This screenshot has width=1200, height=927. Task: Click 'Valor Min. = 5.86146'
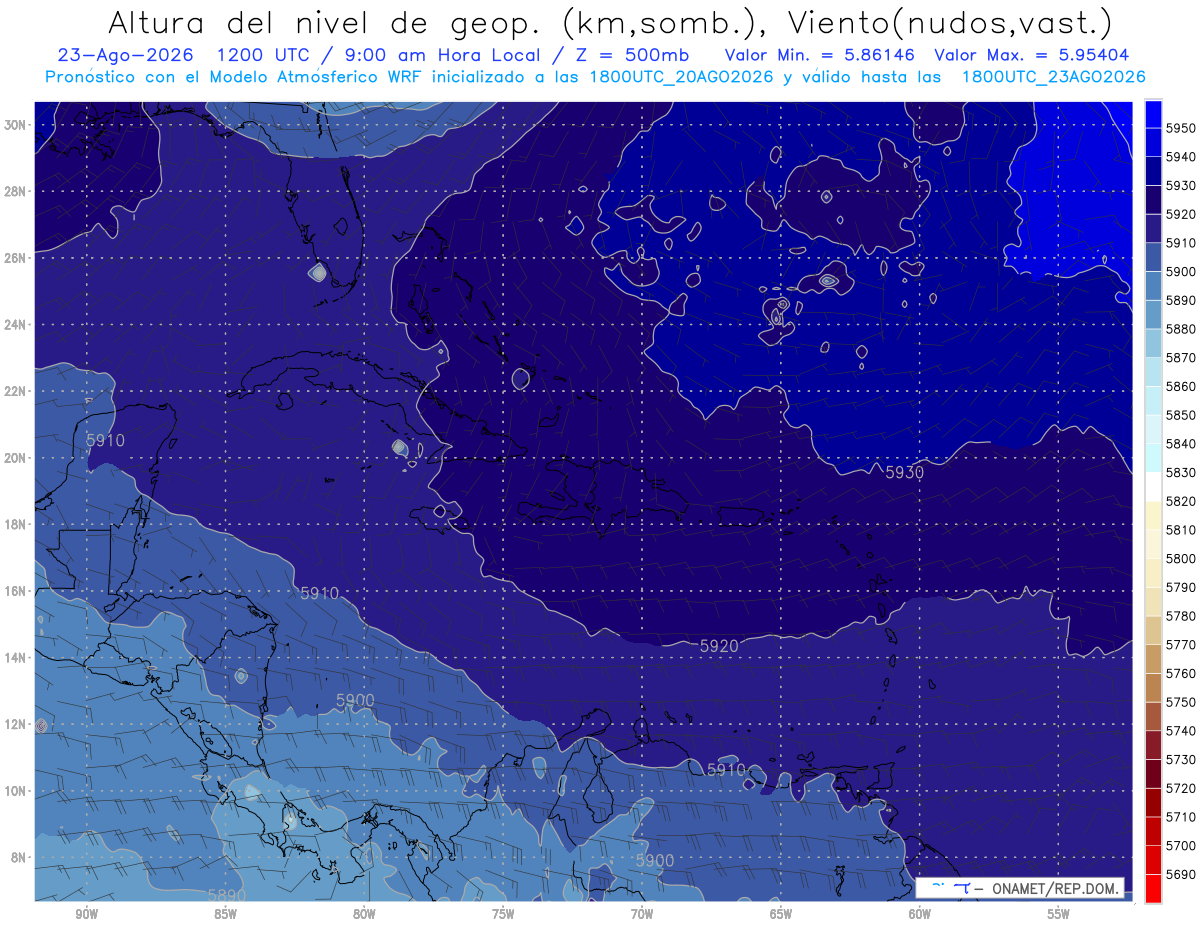coord(821,55)
